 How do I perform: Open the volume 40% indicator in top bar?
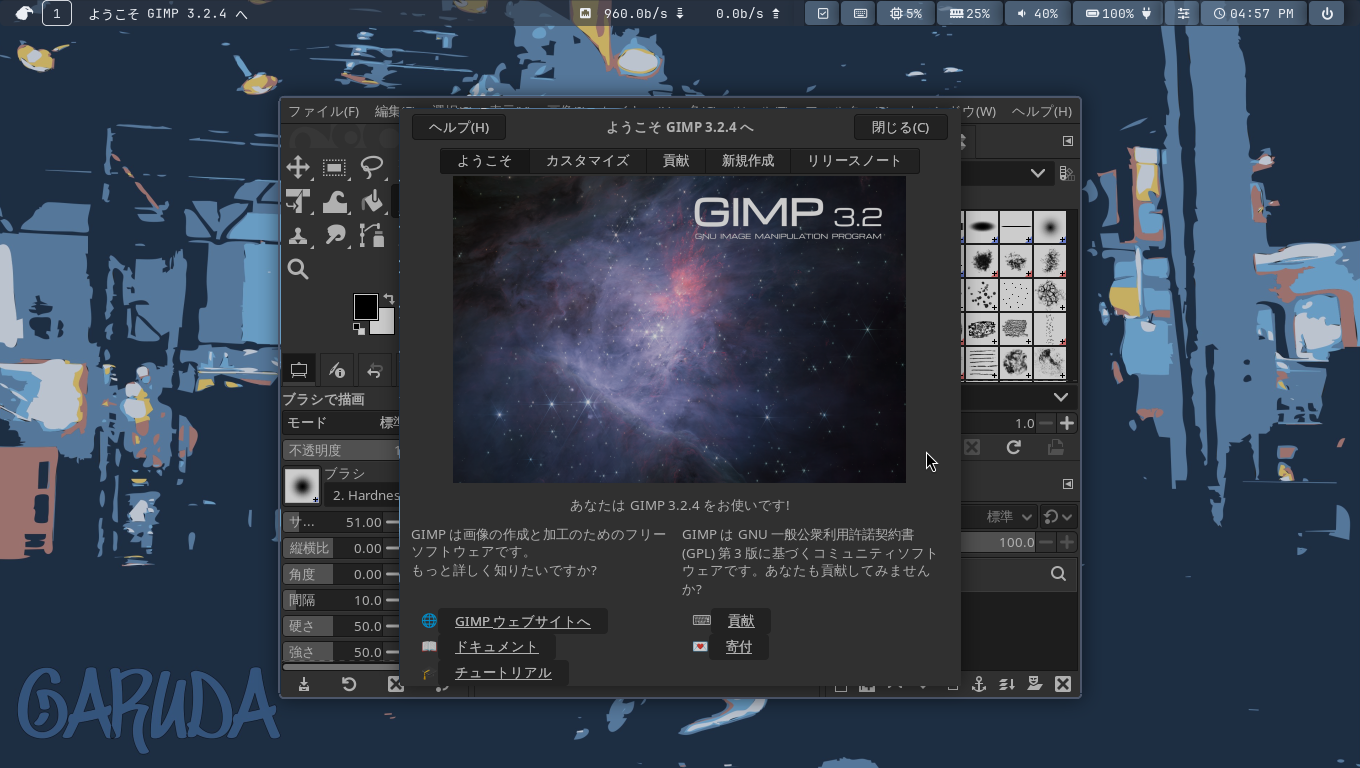1038,13
